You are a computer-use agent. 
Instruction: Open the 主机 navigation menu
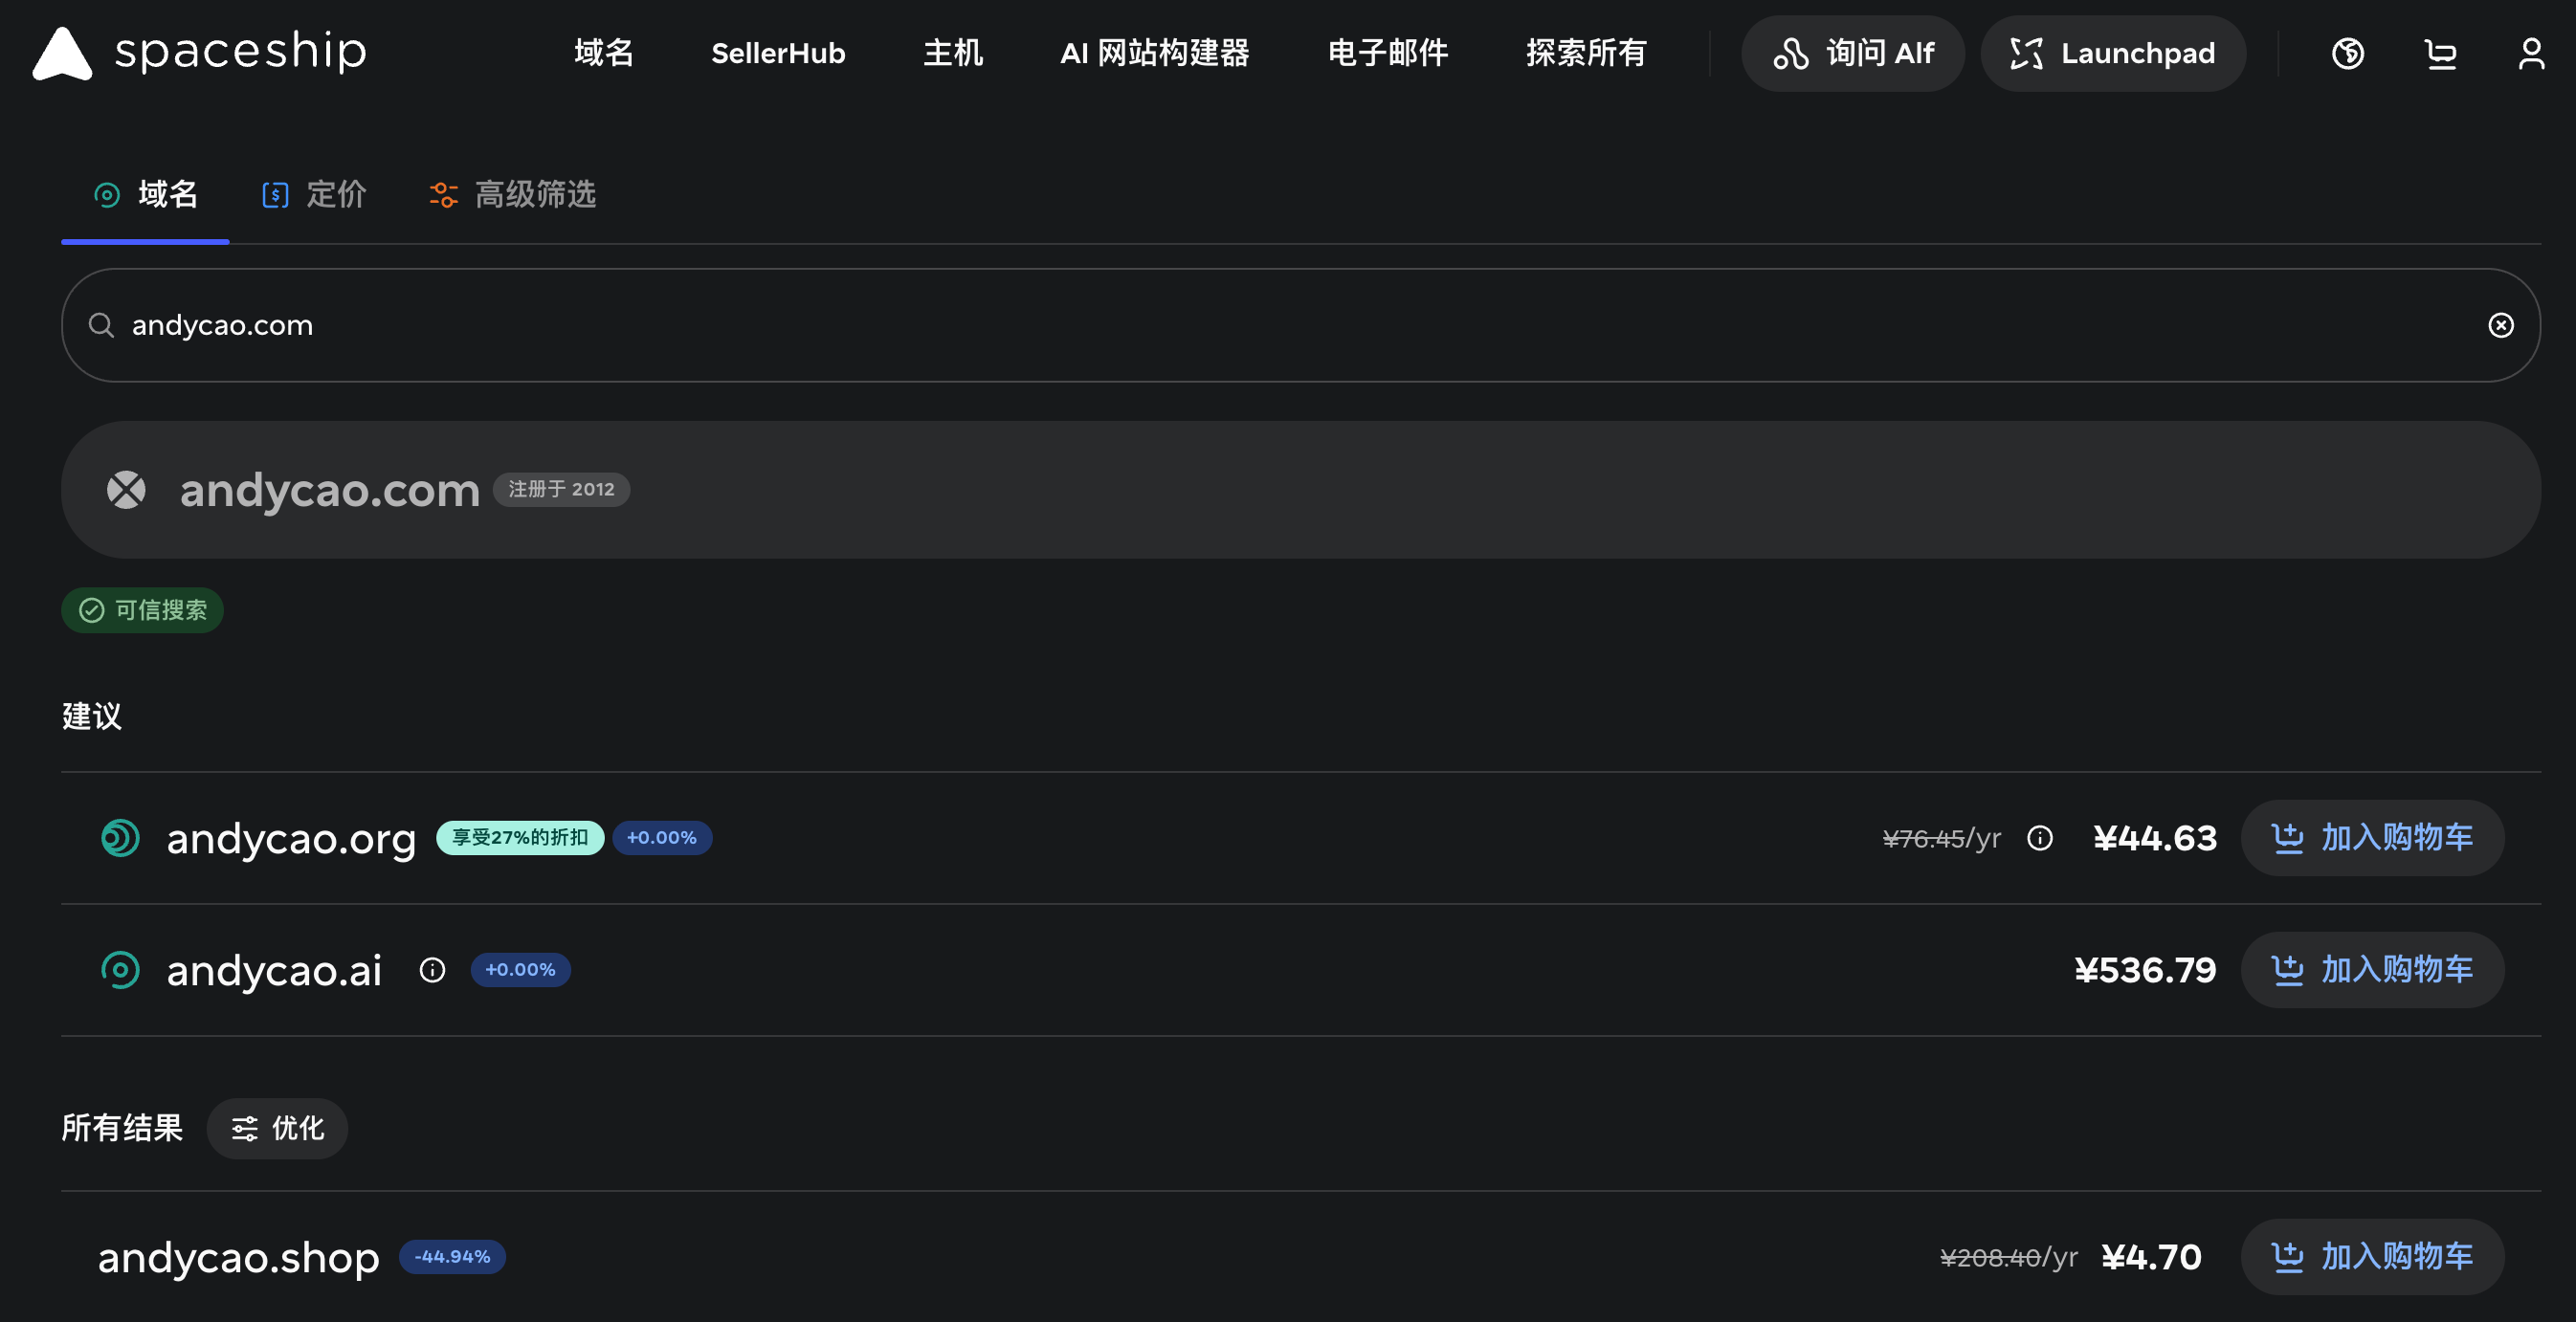[953, 53]
